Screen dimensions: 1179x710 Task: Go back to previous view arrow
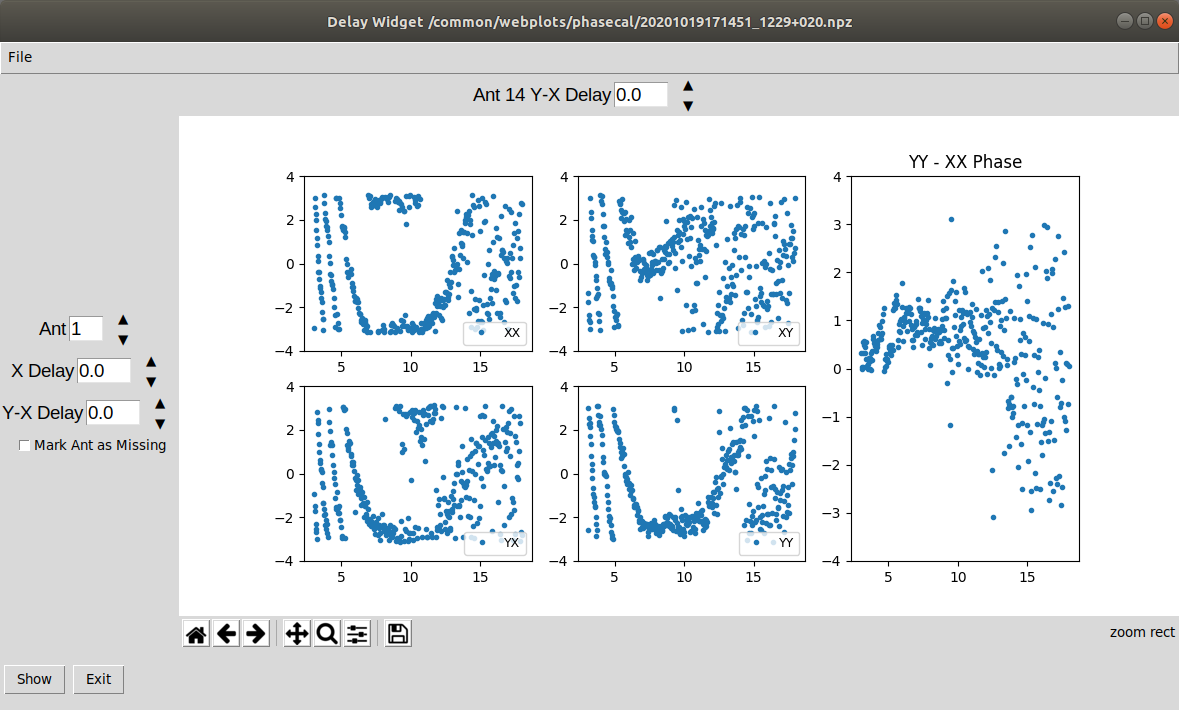point(227,634)
